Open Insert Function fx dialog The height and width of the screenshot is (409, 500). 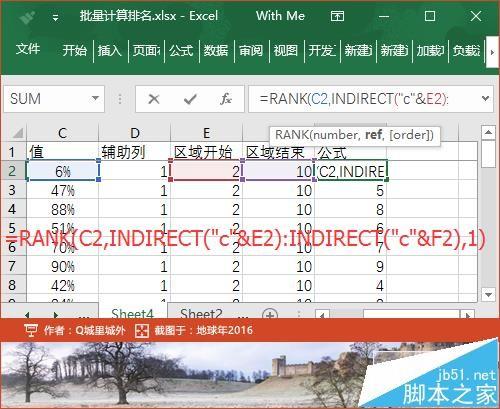click(x=226, y=99)
